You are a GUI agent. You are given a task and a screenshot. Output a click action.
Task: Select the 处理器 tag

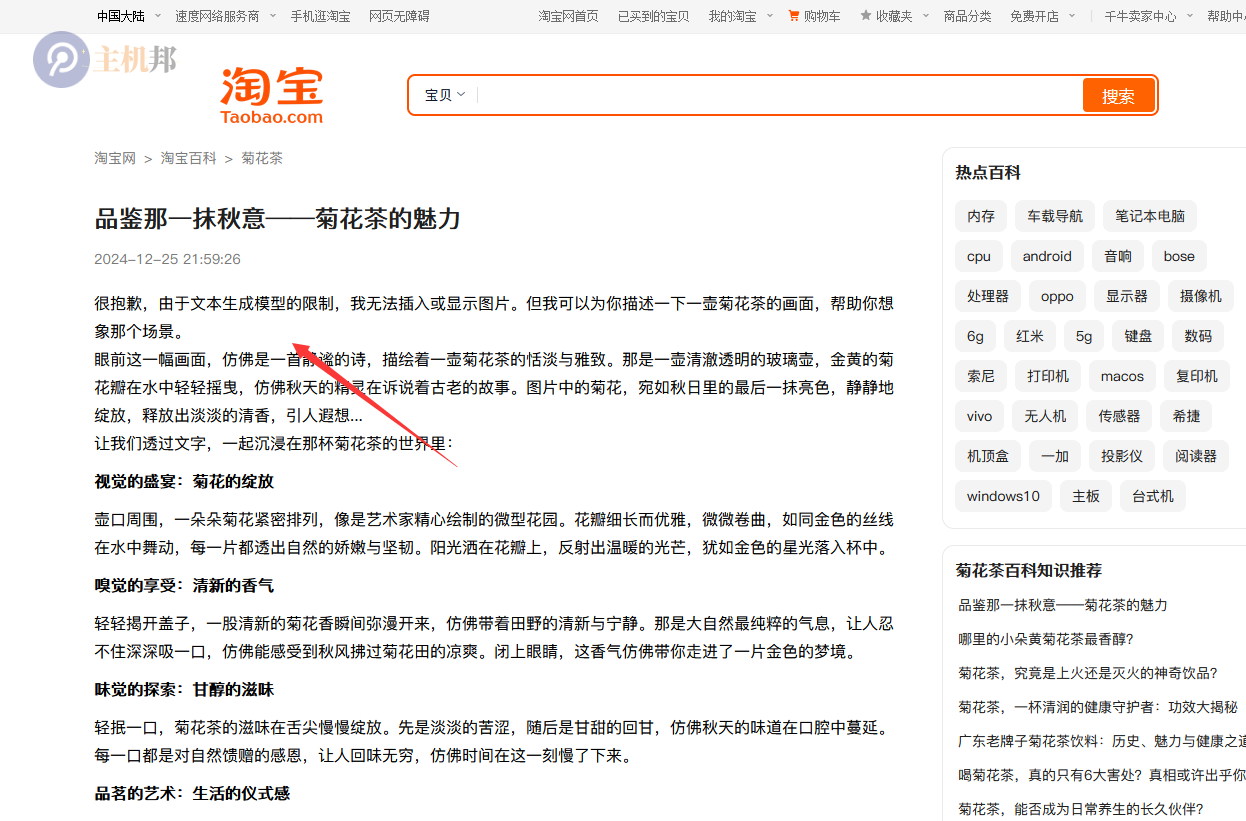[x=988, y=296]
